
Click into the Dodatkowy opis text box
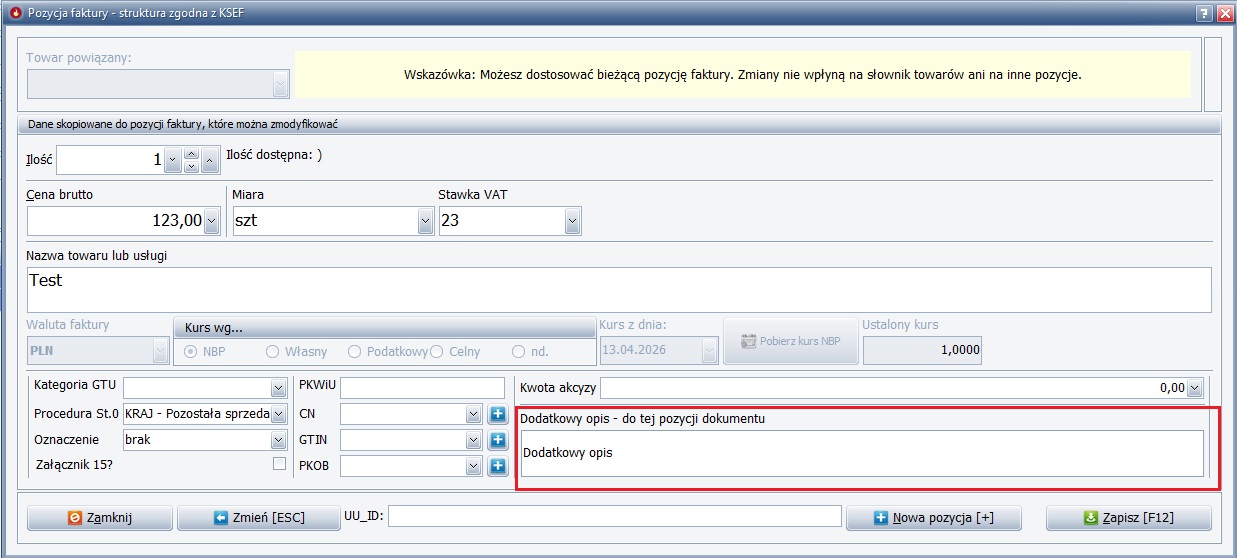pos(861,454)
